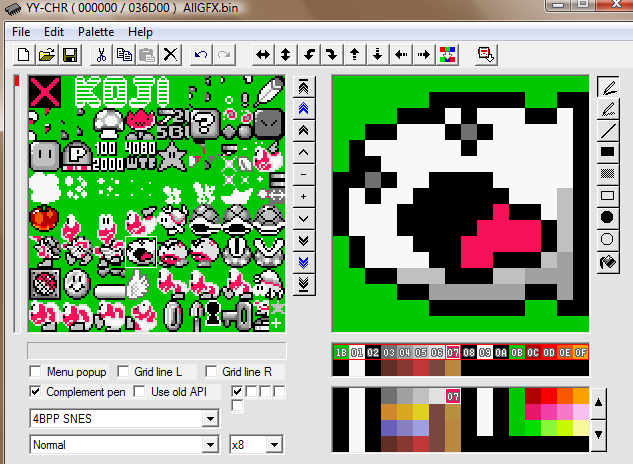Viewport: 633px width, 464px height.
Task: Undo the last edit
Action: click(201, 55)
